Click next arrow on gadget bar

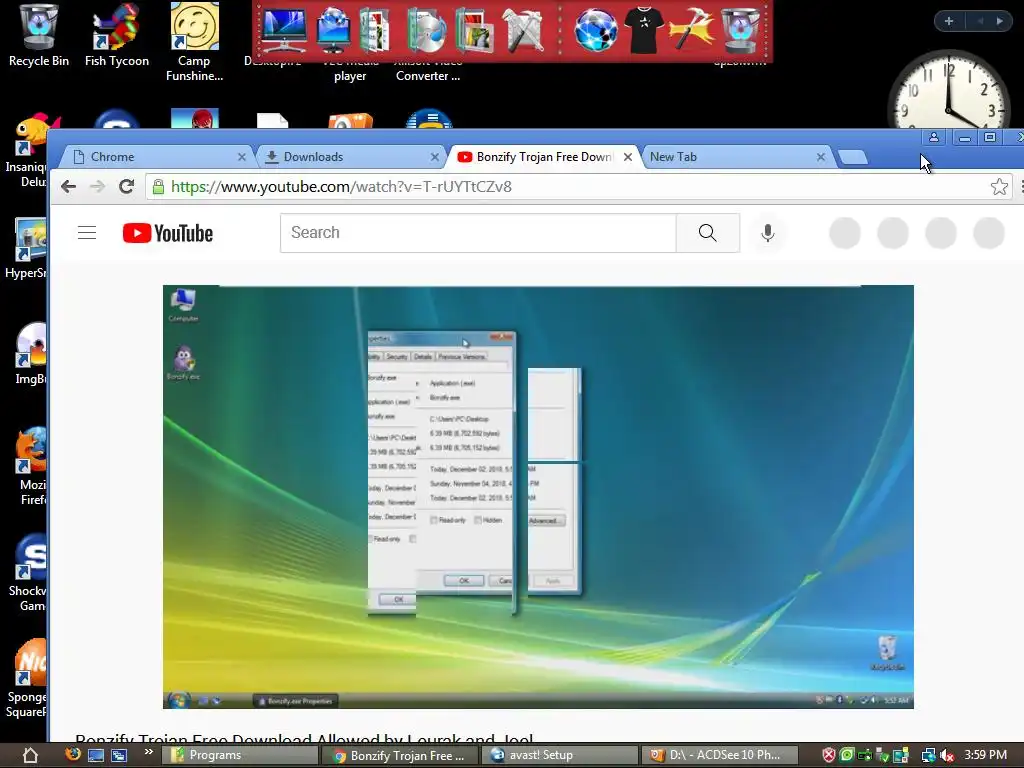(x=999, y=21)
